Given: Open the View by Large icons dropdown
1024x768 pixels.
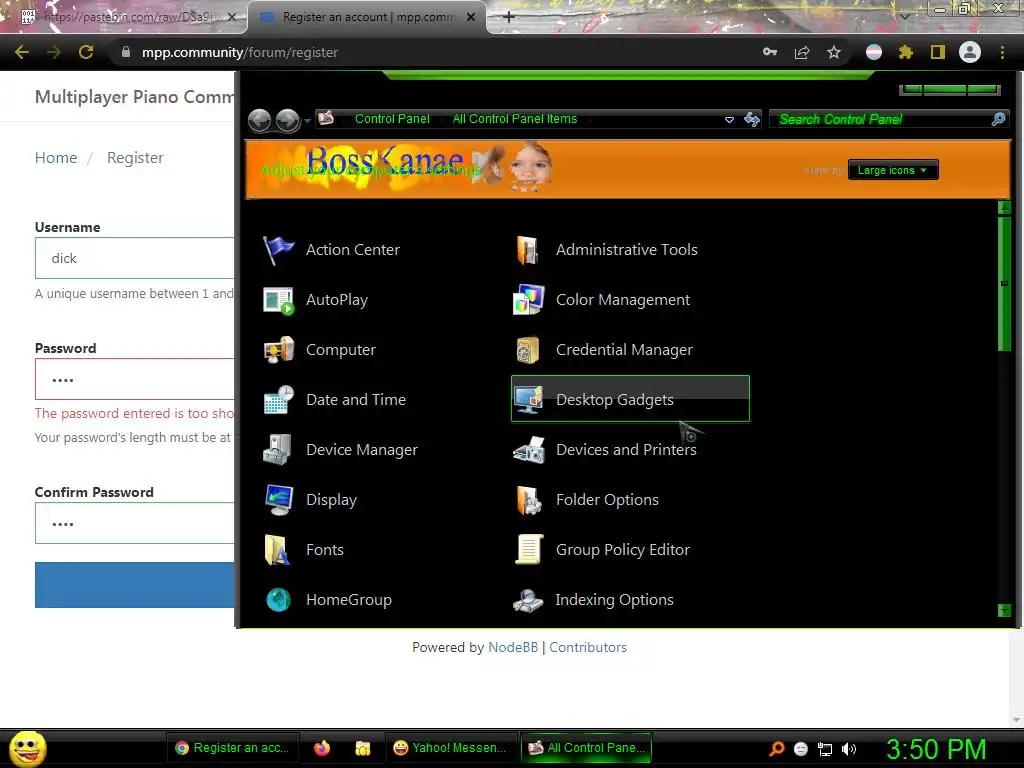Looking at the screenshot, I should [893, 170].
